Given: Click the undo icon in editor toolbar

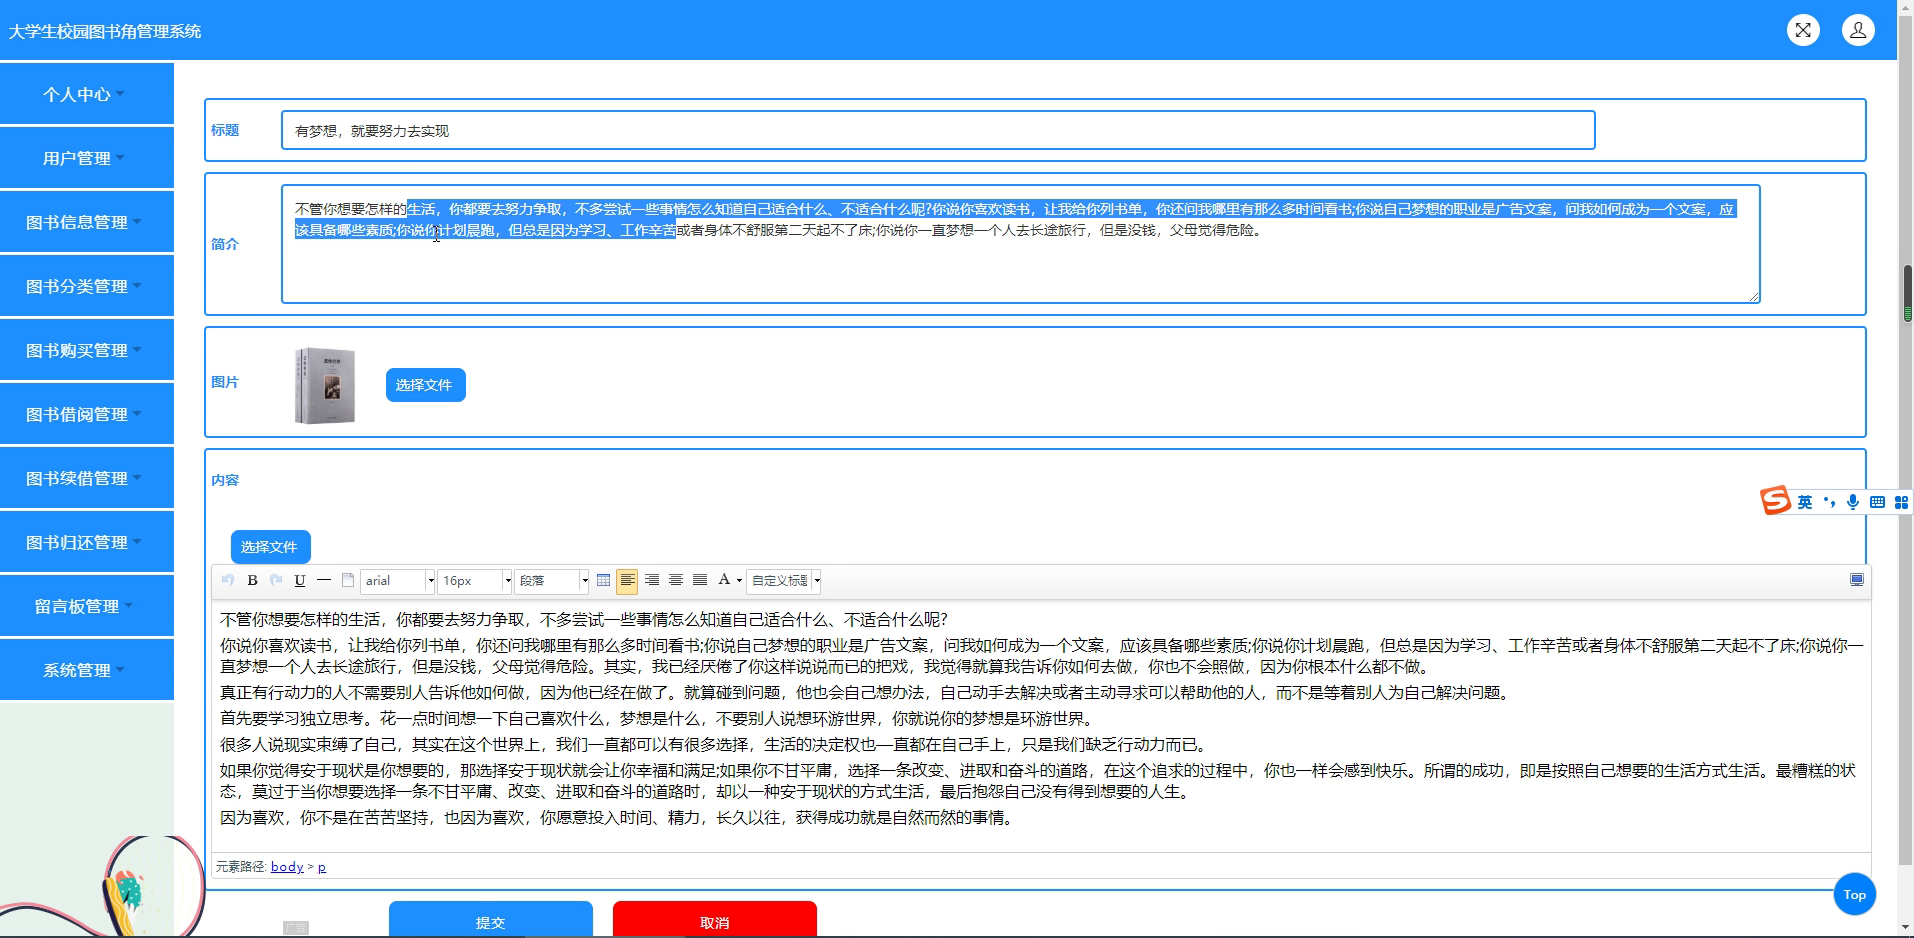Looking at the screenshot, I should [x=228, y=580].
